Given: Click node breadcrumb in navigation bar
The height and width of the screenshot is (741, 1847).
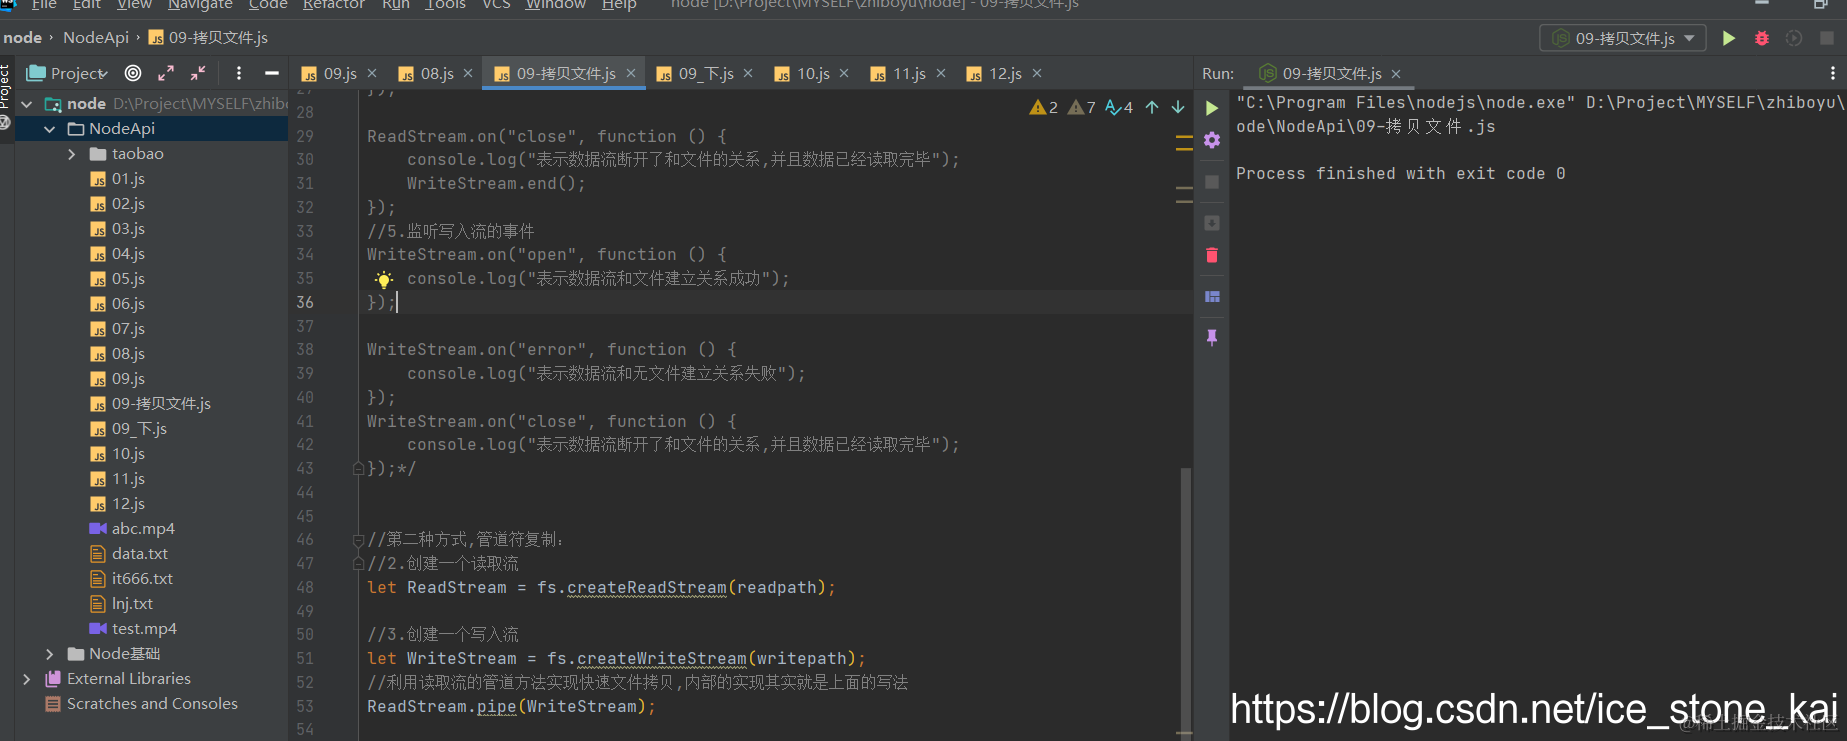Looking at the screenshot, I should 22,38.
